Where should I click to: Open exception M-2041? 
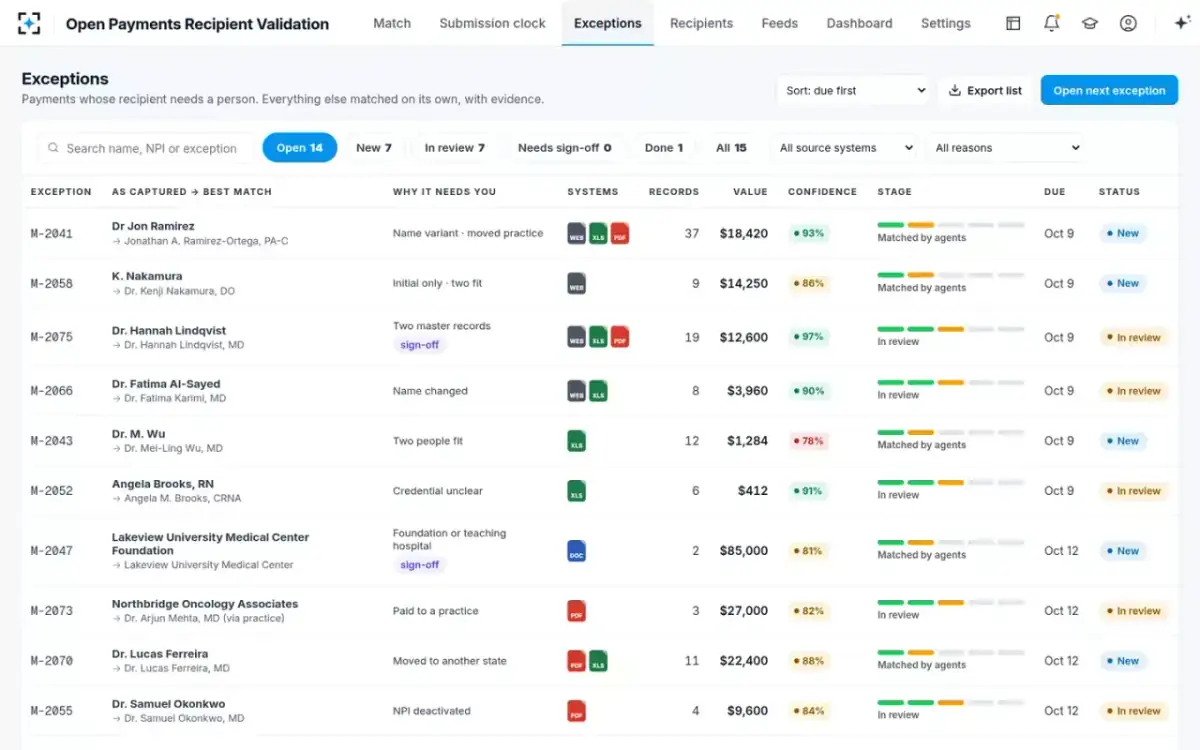click(x=52, y=234)
